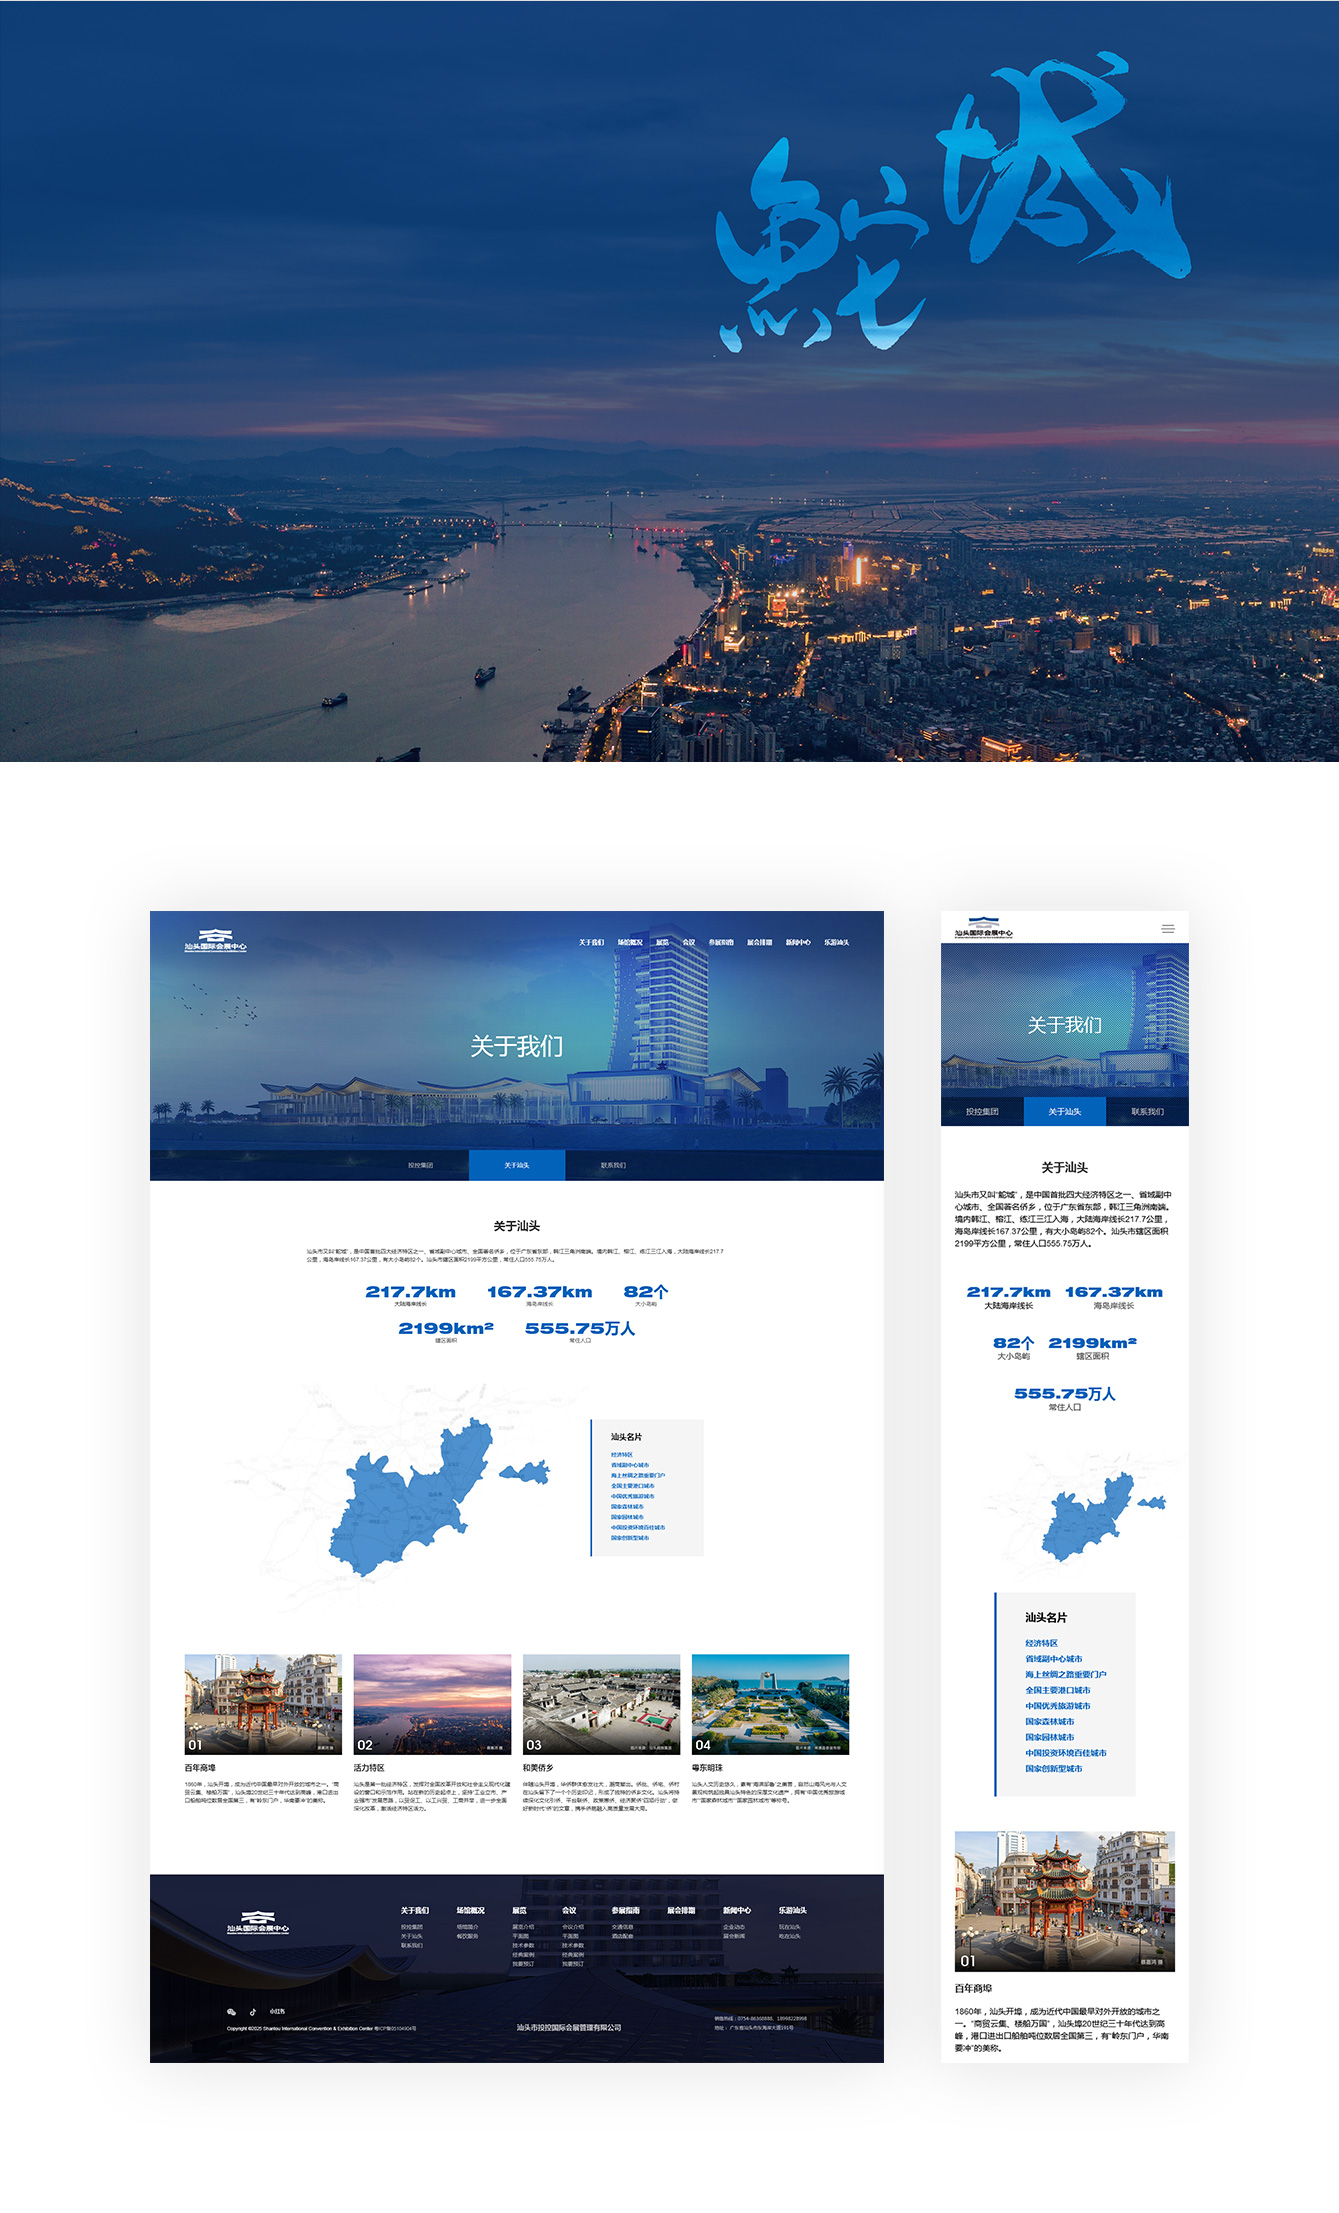Click the mobile header logo
Viewport: 1339px width, 2213px height.
(983, 928)
